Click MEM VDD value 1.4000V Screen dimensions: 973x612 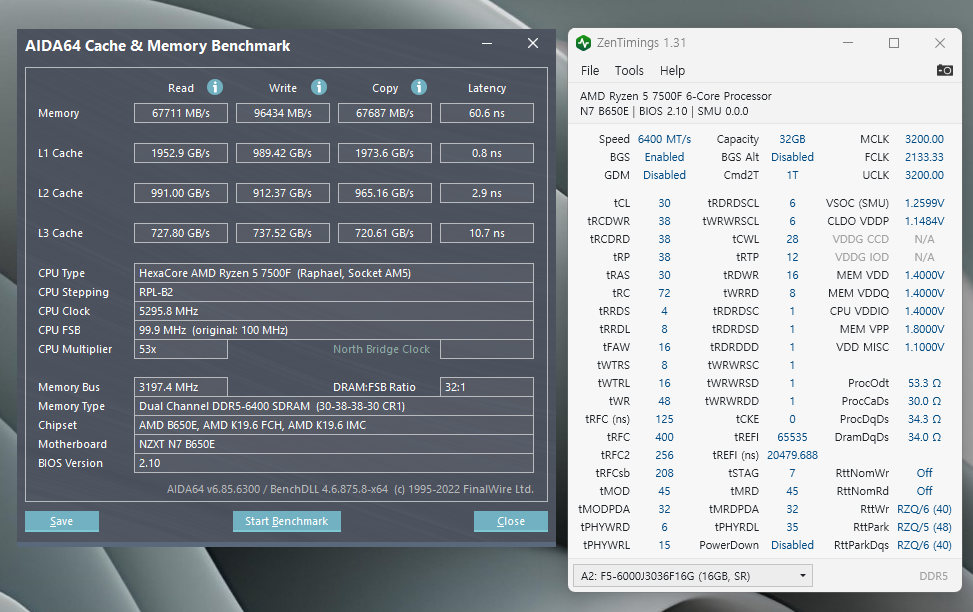click(x=924, y=275)
